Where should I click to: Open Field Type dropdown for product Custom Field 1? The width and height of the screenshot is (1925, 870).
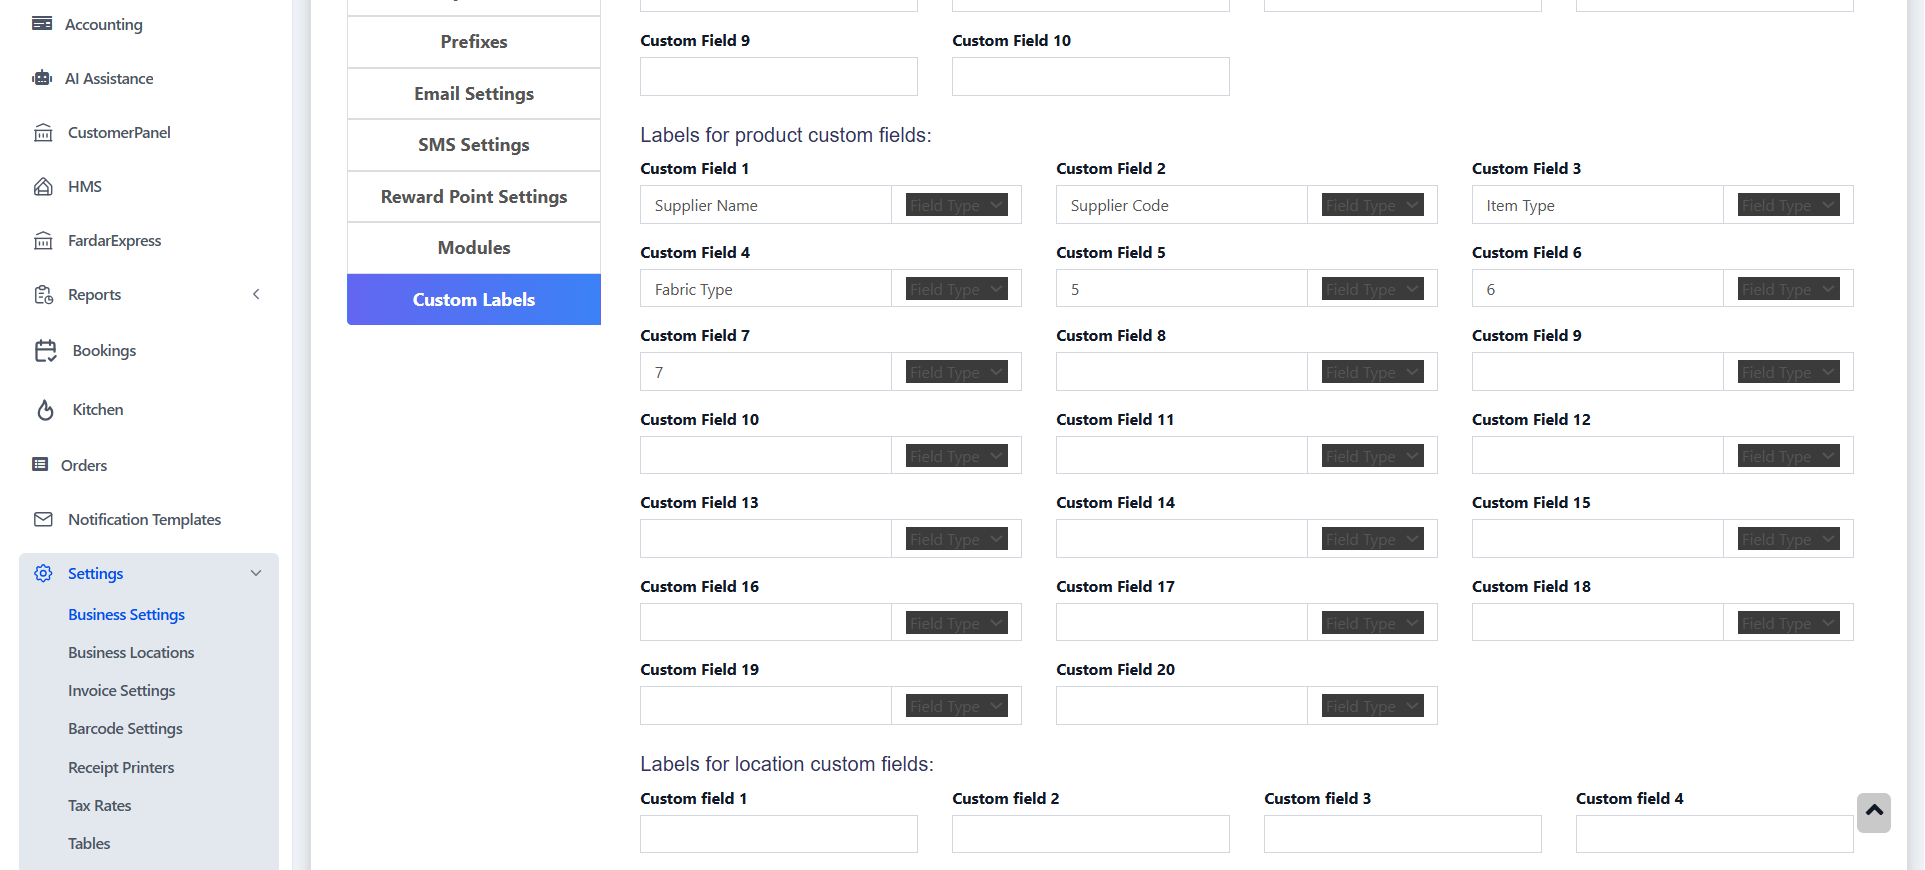point(956,205)
